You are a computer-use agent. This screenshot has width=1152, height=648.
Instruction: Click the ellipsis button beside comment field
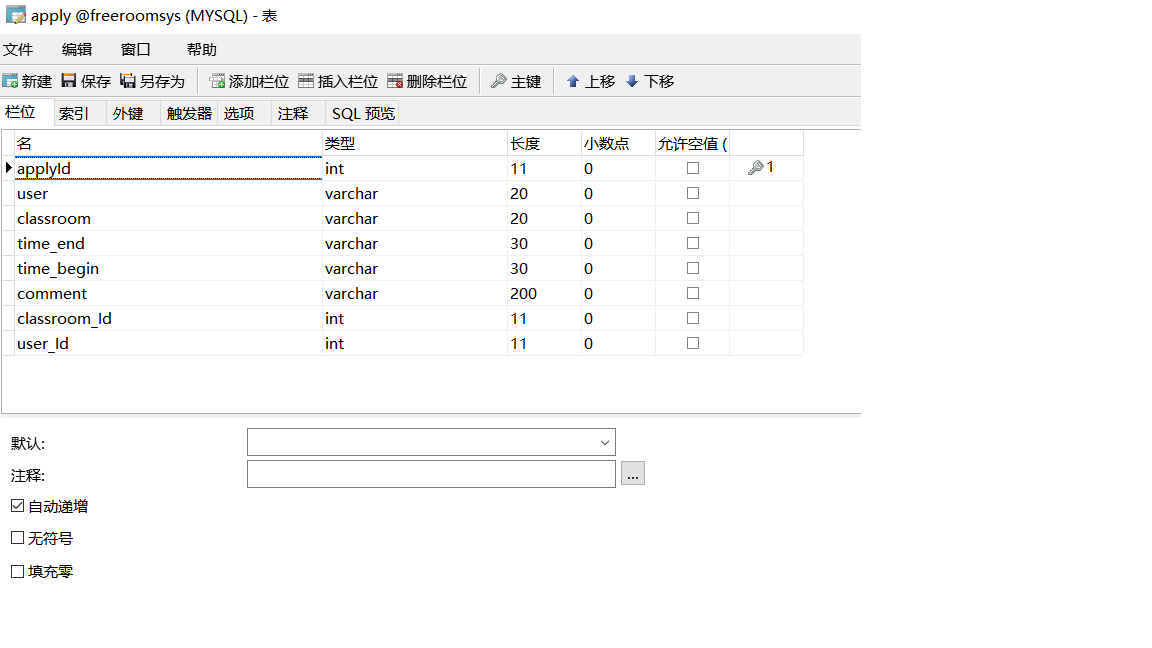point(633,473)
